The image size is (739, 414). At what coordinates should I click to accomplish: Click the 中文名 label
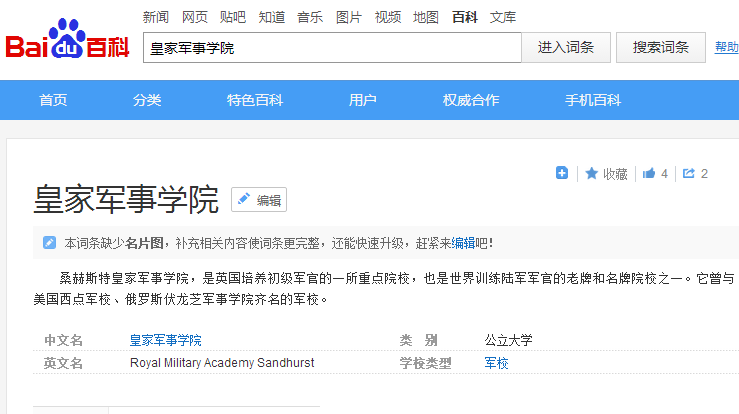click(63, 340)
